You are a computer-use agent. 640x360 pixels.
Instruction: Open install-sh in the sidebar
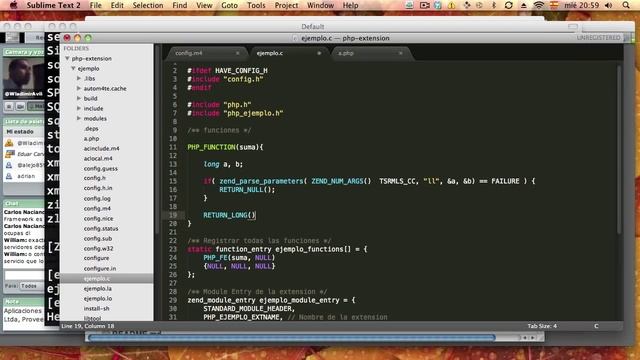coord(97,309)
